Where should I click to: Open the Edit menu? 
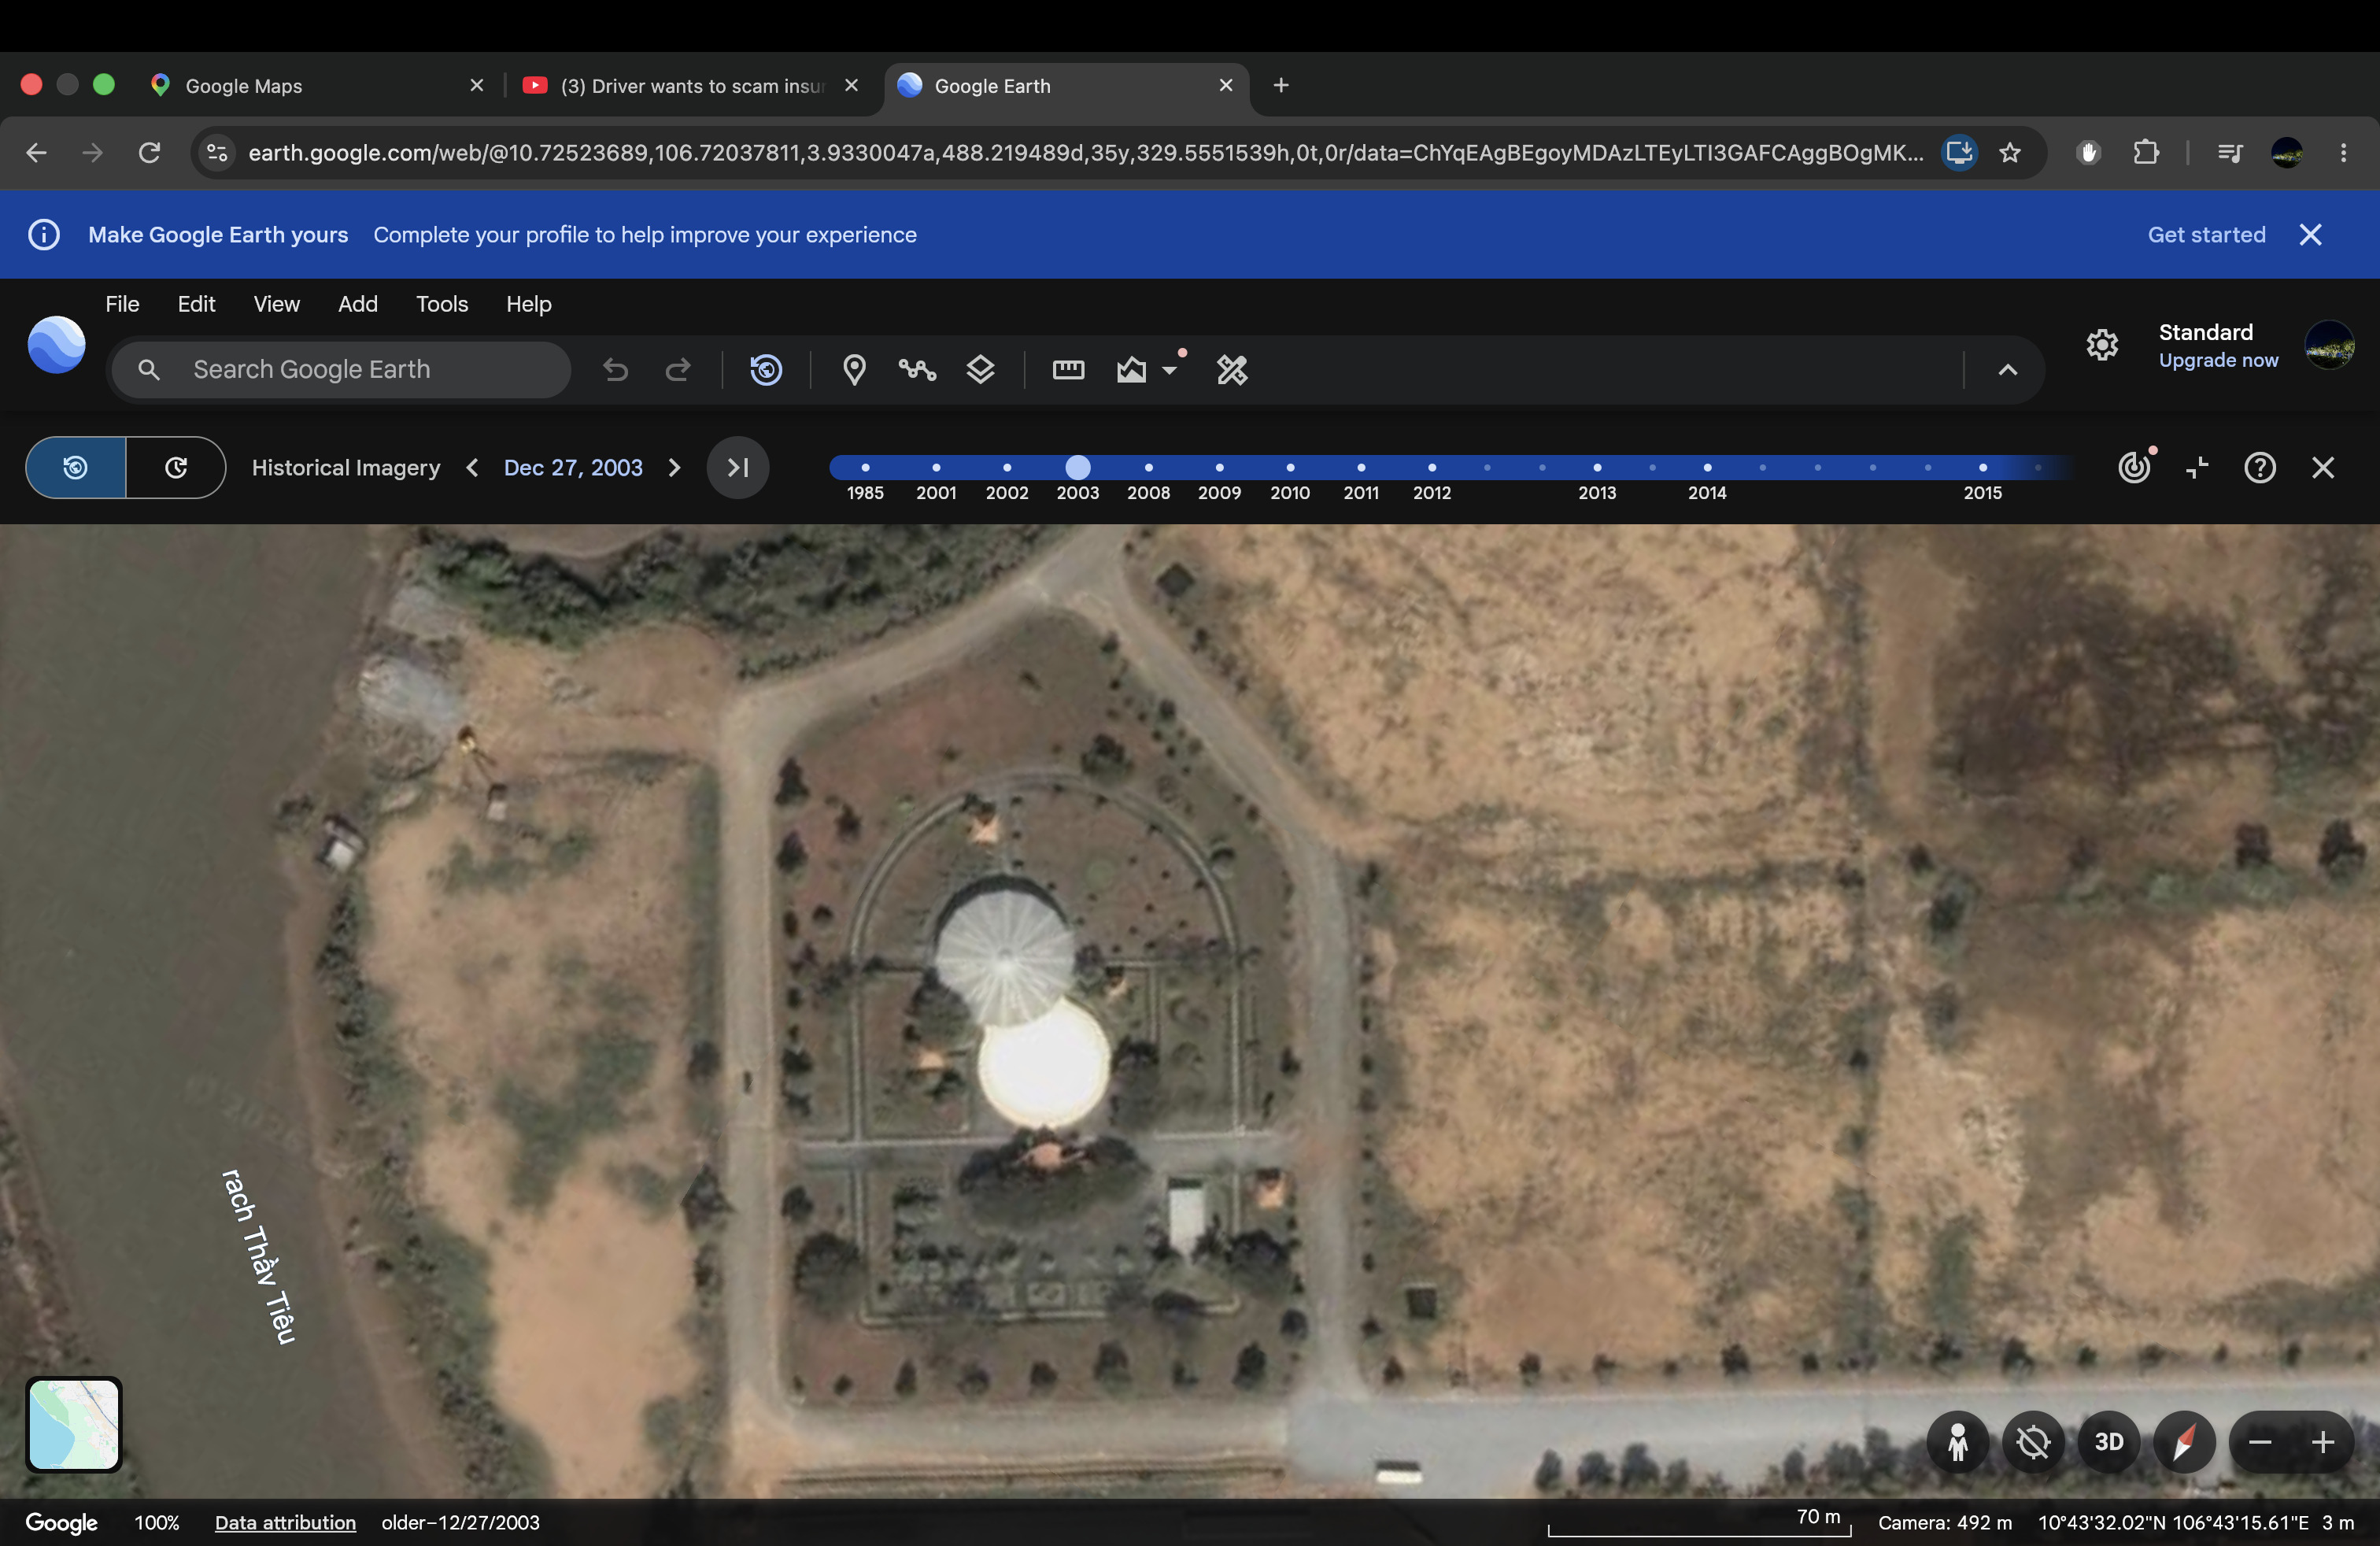(196, 304)
